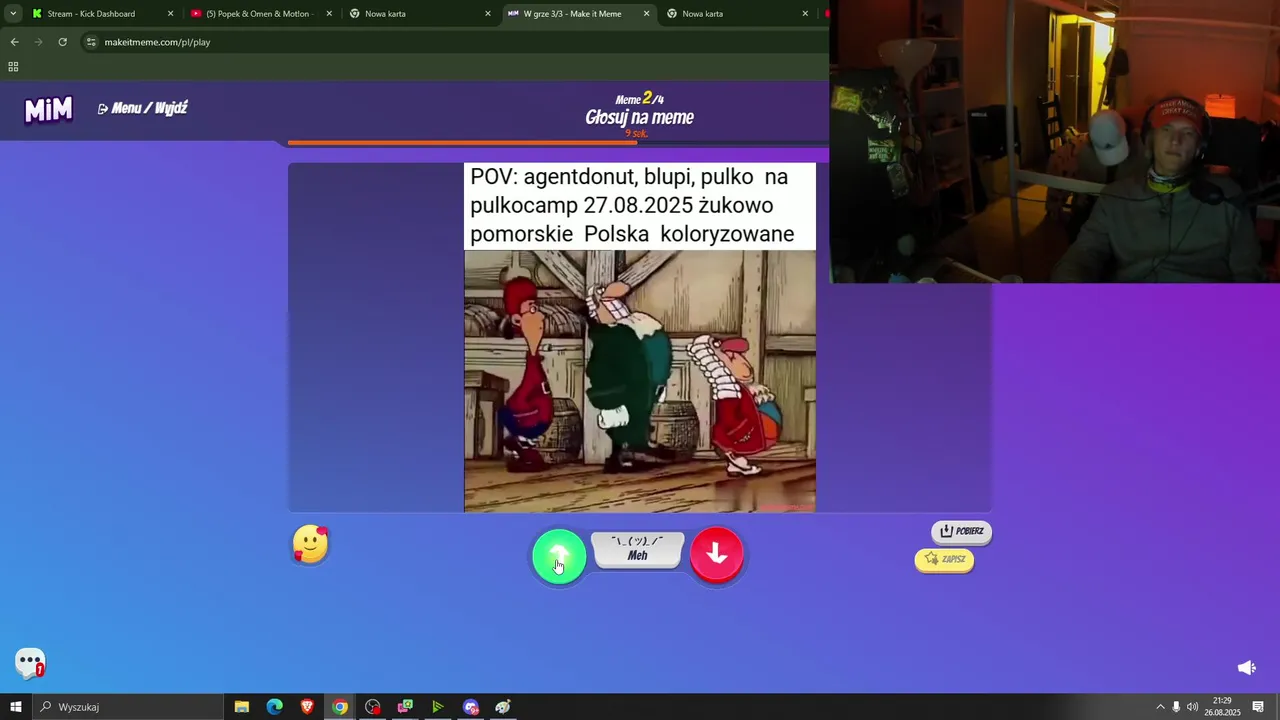Open Windows notification center
The width and height of the screenshot is (1280, 720).
click(1258, 707)
